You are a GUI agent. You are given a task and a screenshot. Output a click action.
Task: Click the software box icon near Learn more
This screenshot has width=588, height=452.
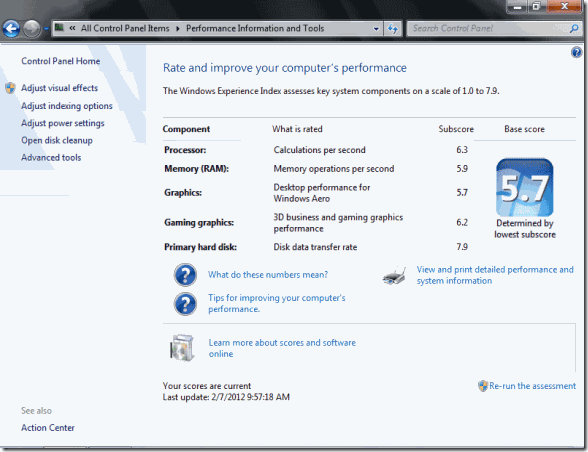coord(182,348)
